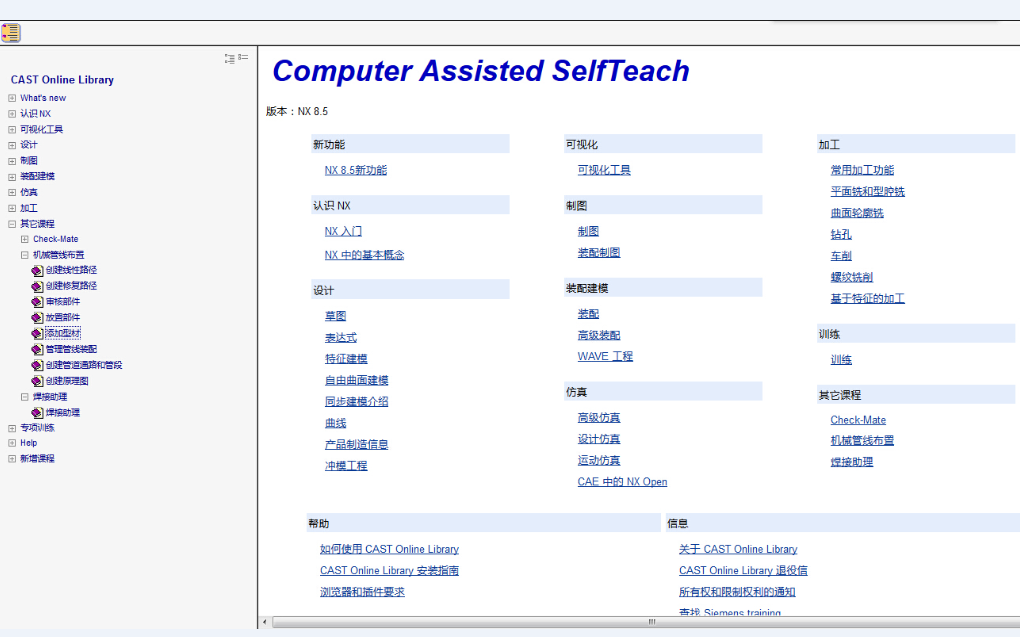Click the horizontal scrollbar thumb
Image resolution: width=1020 pixels, height=637 pixels.
(x=651, y=622)
